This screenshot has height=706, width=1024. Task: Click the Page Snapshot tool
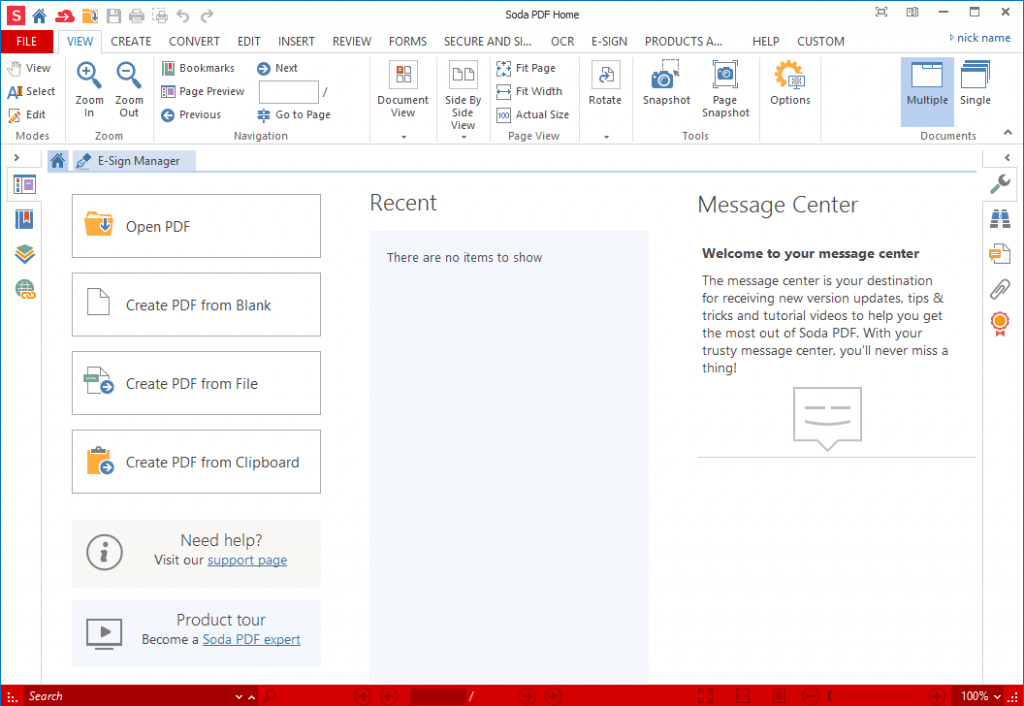725,89
